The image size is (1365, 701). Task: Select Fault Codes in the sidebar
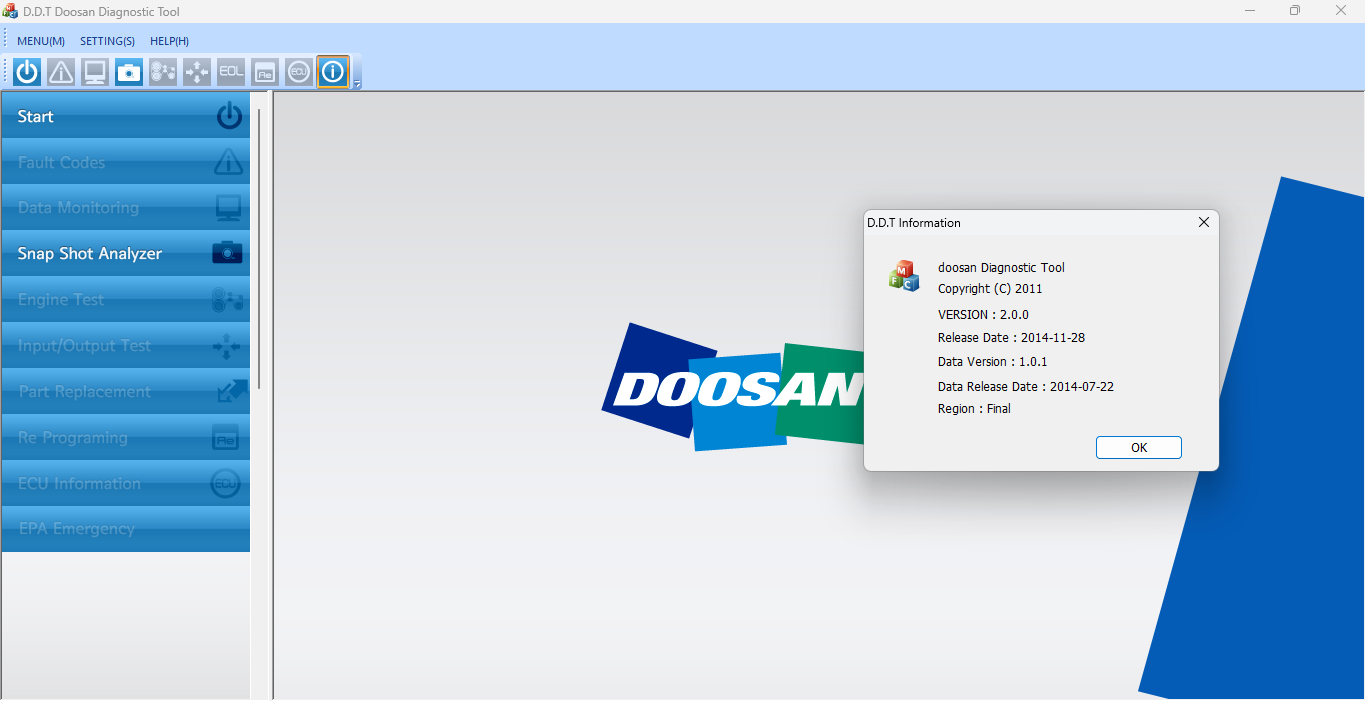click(x=126, y=162)
